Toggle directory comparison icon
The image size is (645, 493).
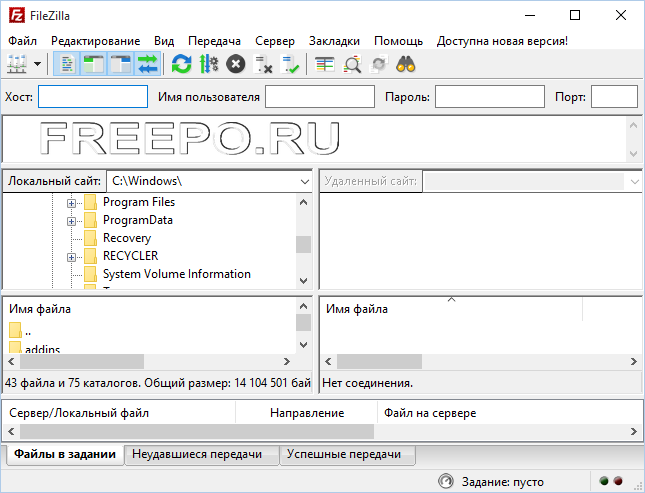point(352,64)
